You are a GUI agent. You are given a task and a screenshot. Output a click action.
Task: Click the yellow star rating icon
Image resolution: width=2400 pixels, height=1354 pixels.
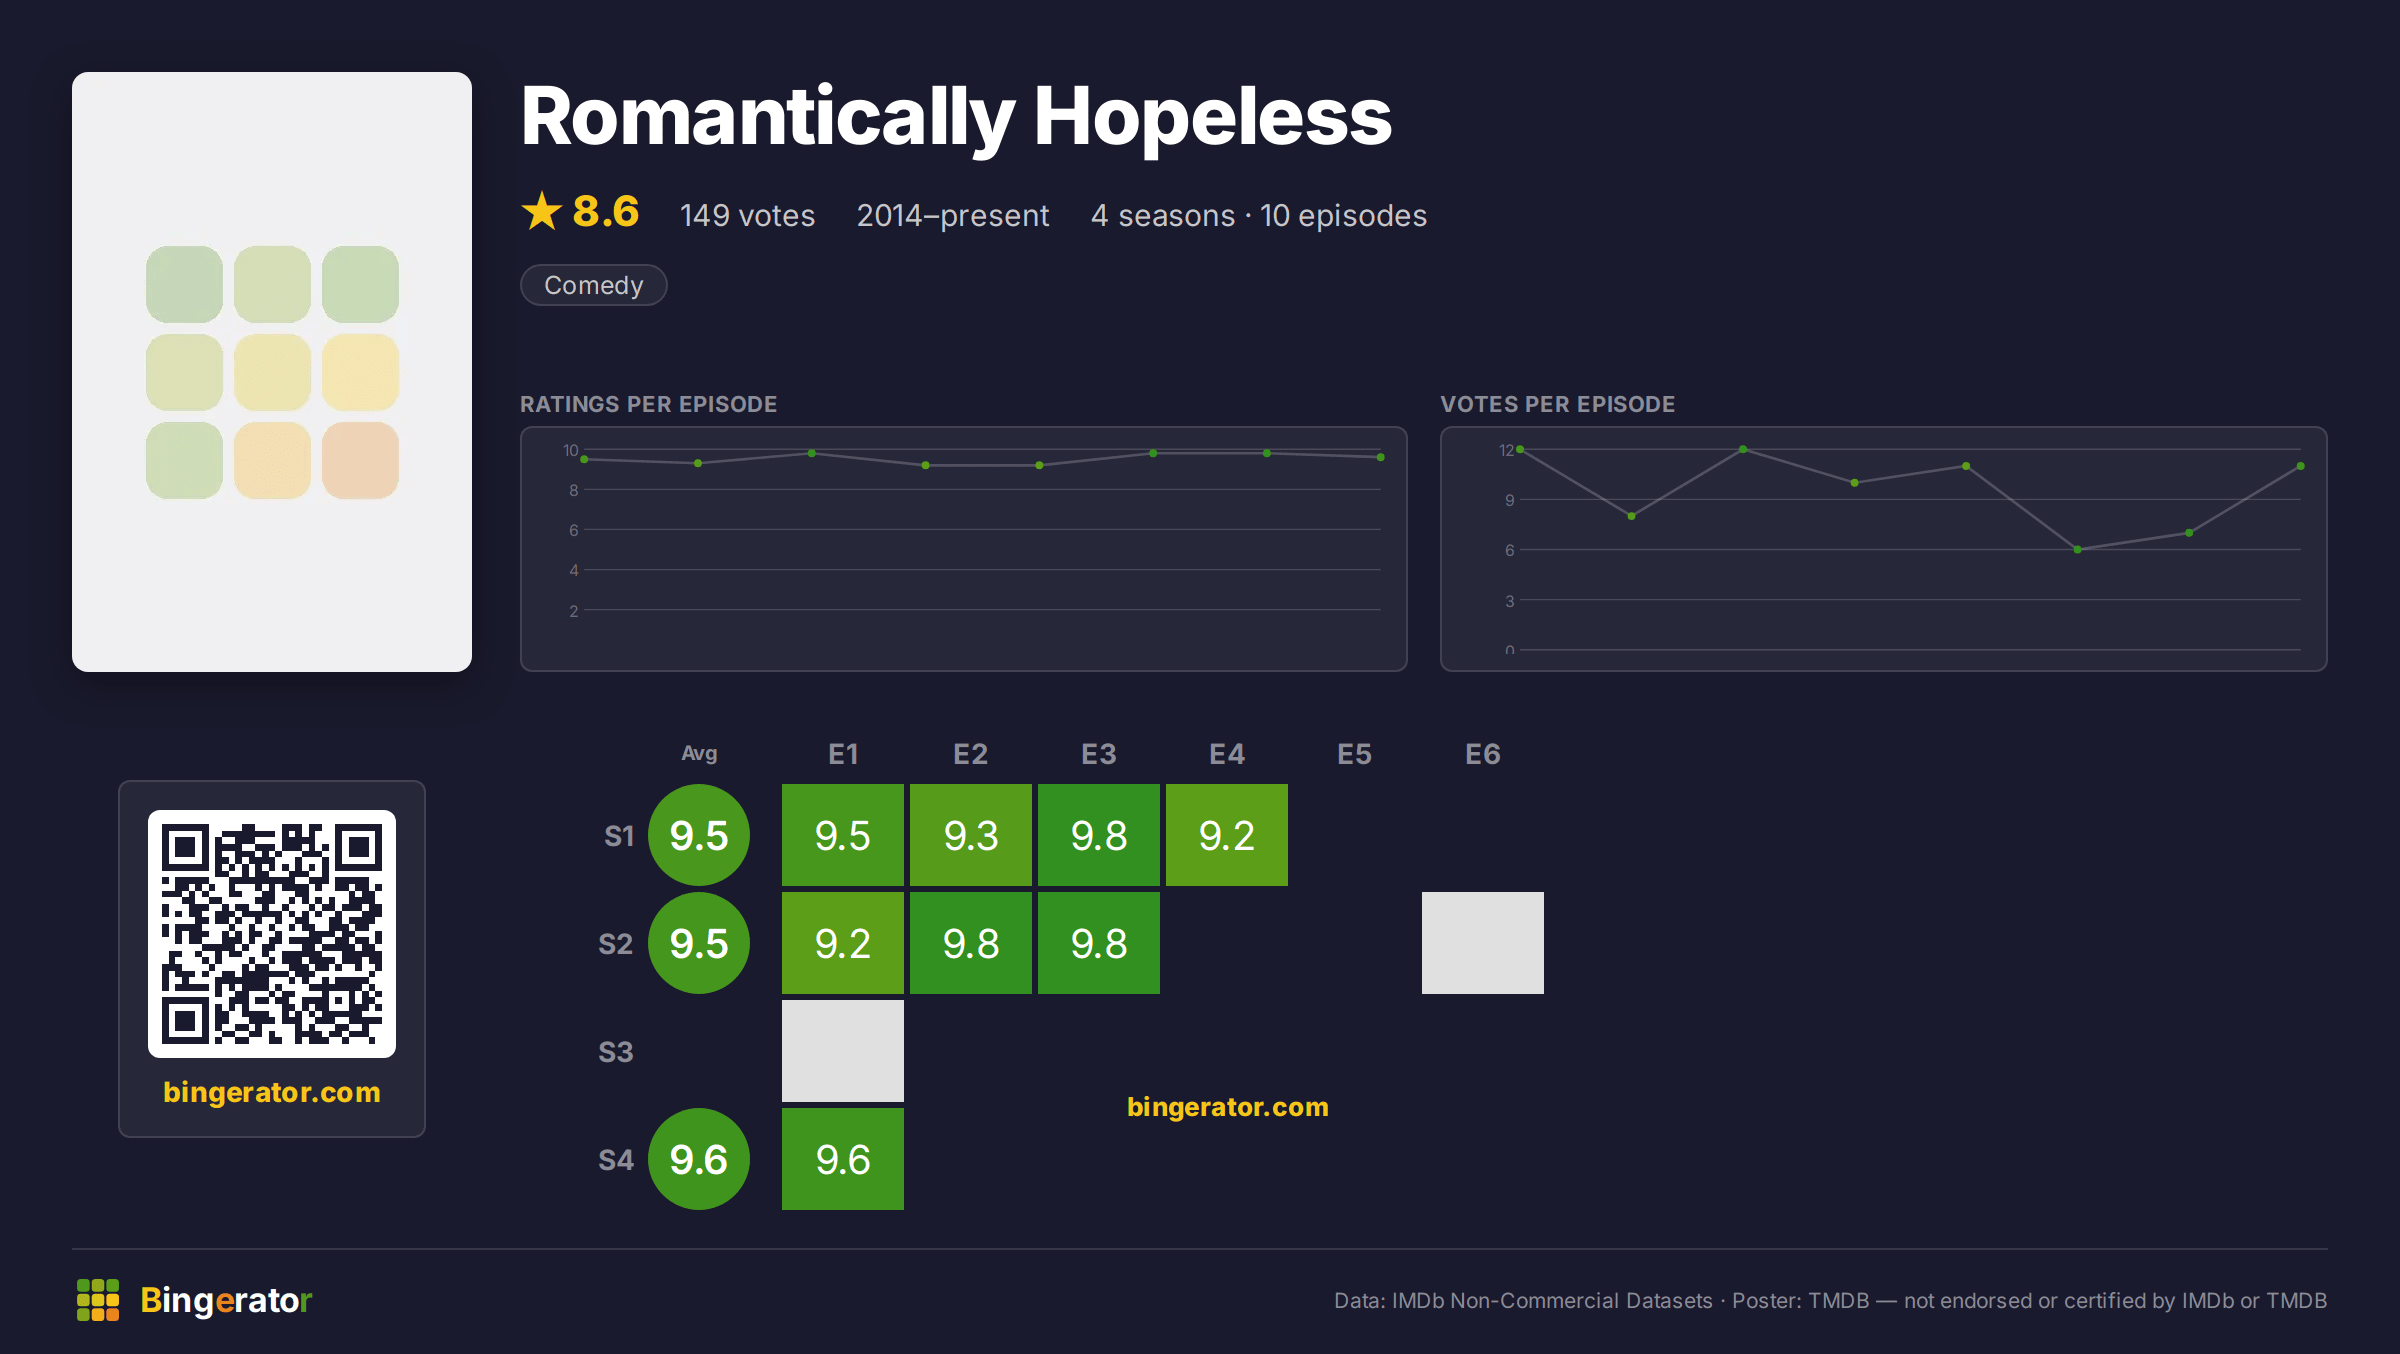pyautogui.click(x=542, y=211)
